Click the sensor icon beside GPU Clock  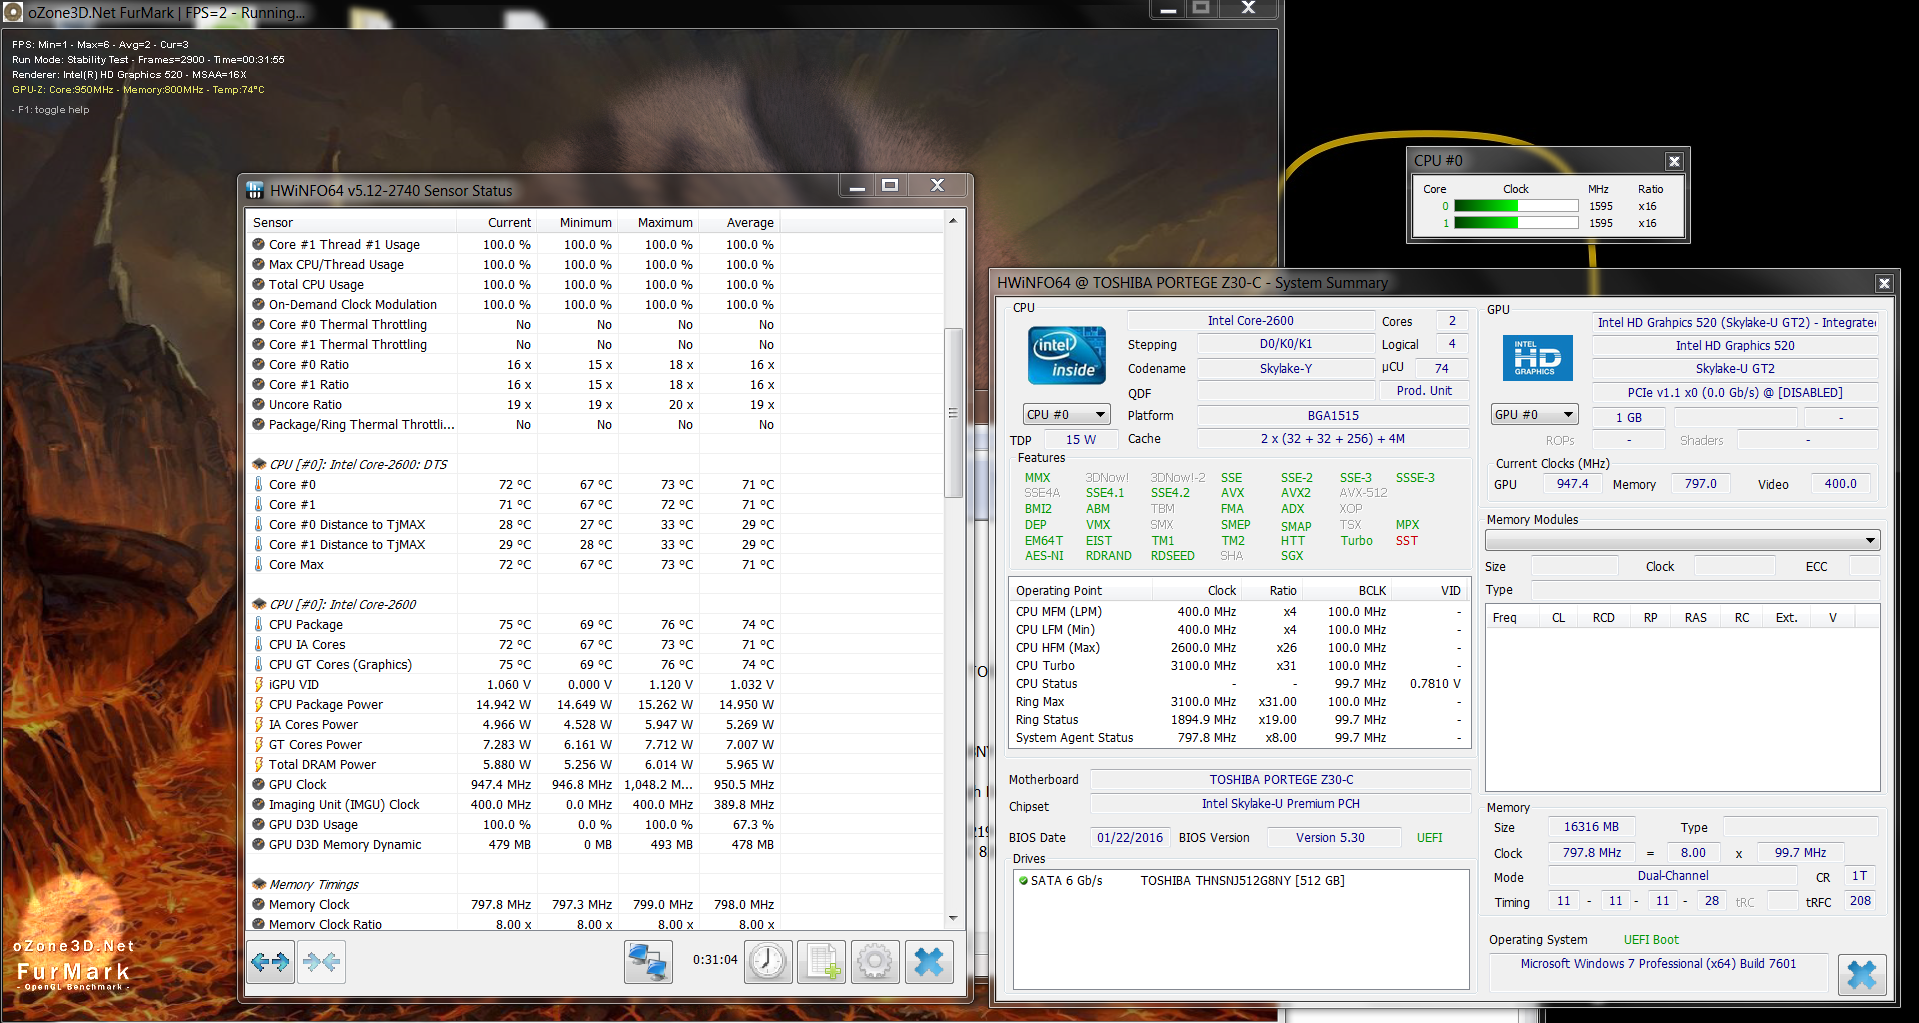pos(259,785)
